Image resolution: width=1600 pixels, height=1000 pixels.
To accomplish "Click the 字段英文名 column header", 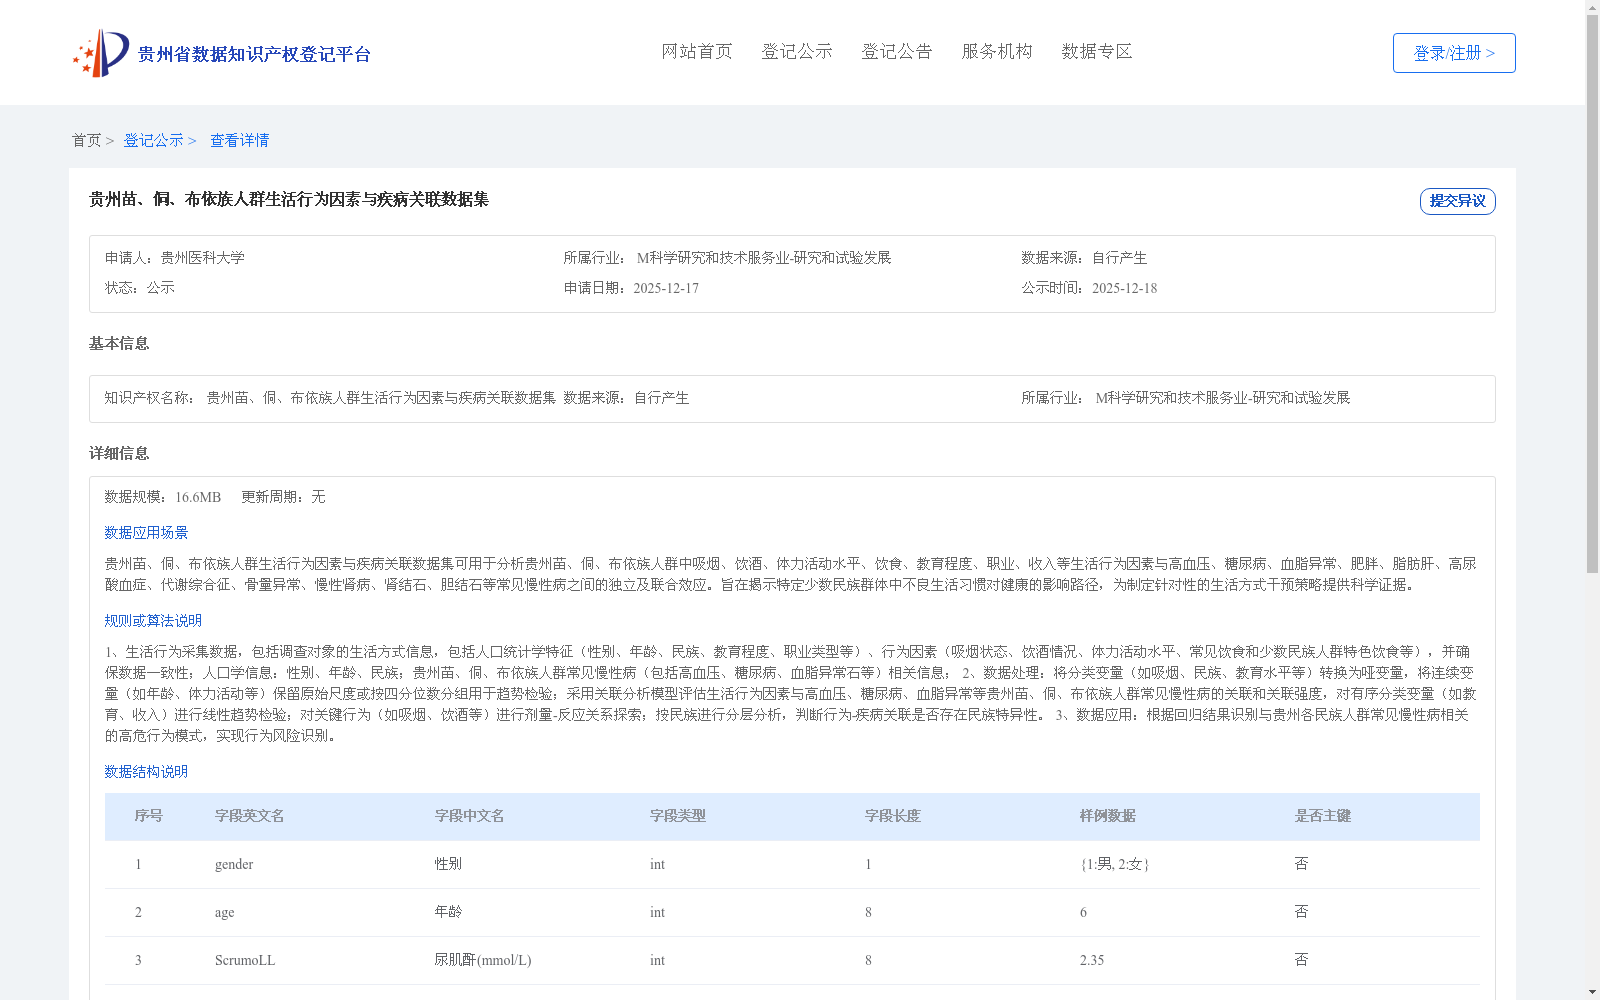I will click(x=250, y=816).
